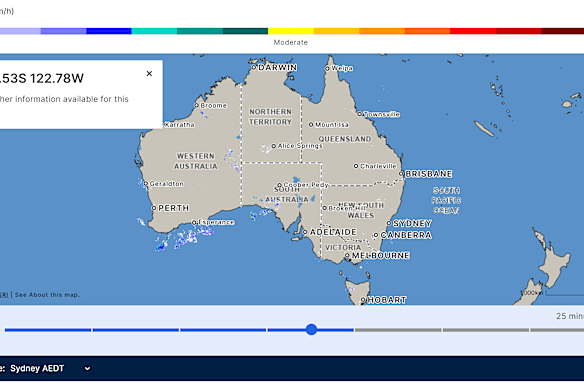
Task: Click the Sydney city marker
Action: coord(389,223)
